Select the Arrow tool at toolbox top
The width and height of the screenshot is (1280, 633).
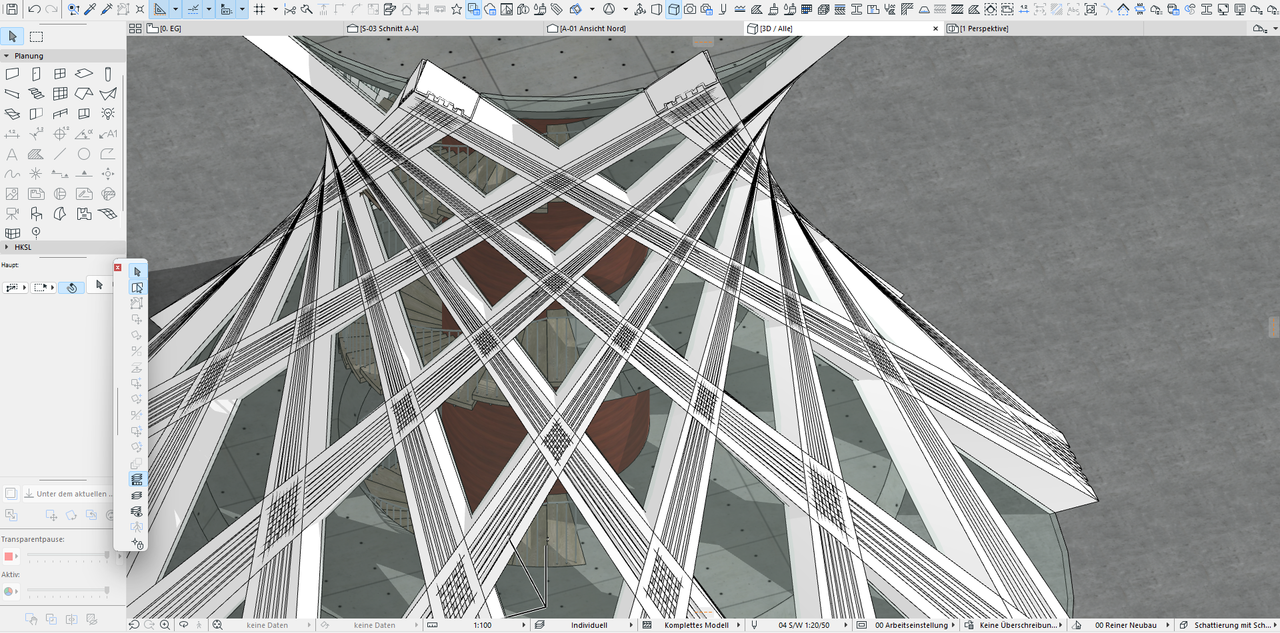click(x=13, y=36)
